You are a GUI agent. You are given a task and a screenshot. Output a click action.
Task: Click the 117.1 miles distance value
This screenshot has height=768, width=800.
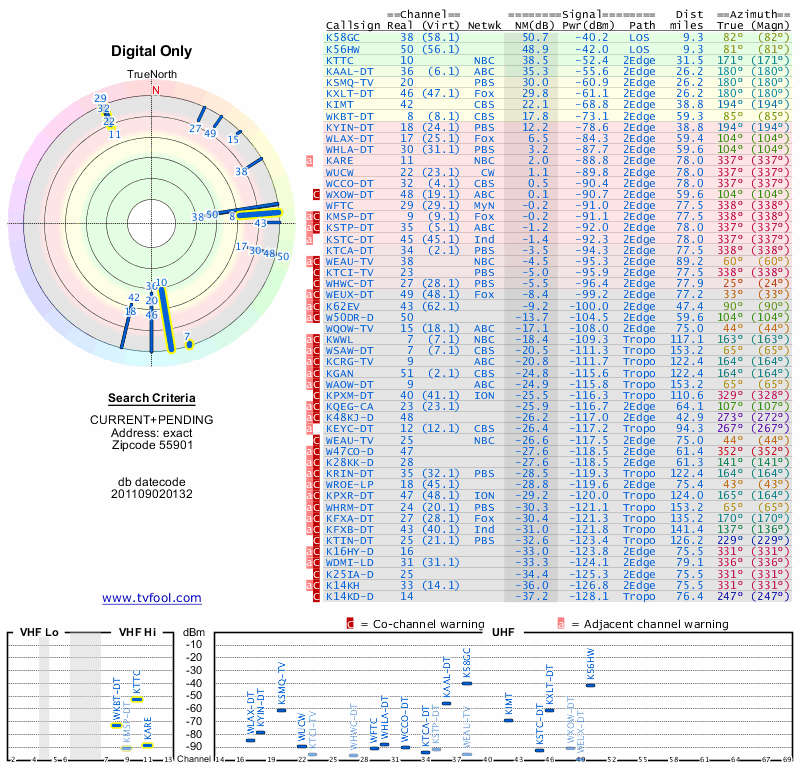pyautogui.click(x=687, y=340)
